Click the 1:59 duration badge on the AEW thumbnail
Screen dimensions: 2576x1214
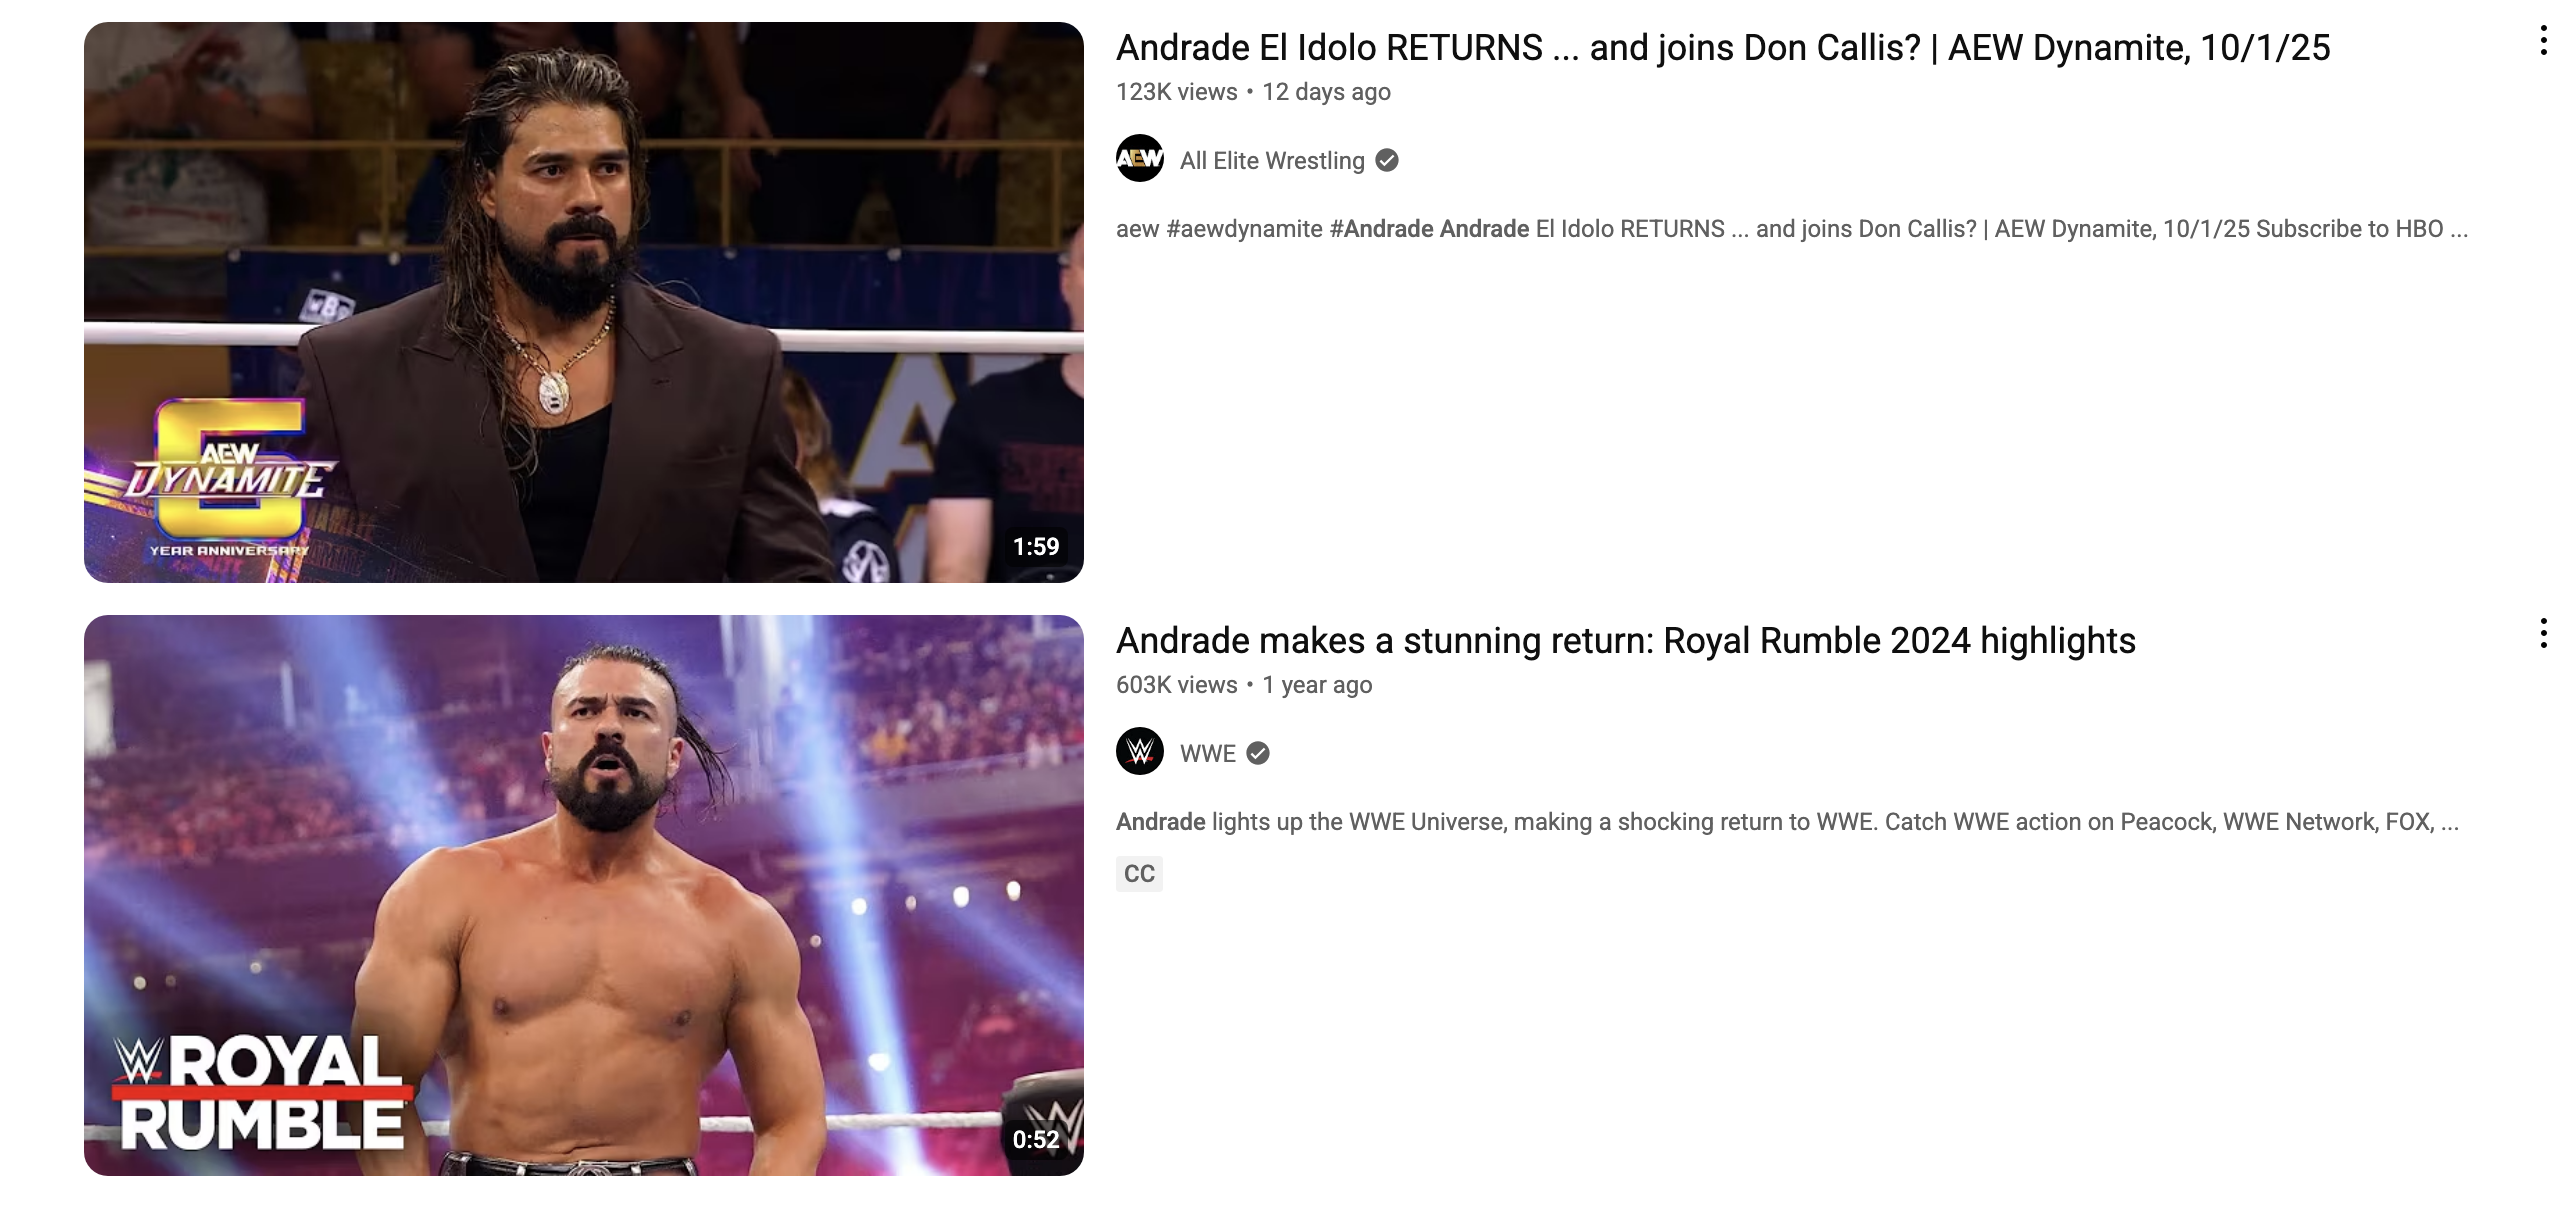coord(1036,547)
